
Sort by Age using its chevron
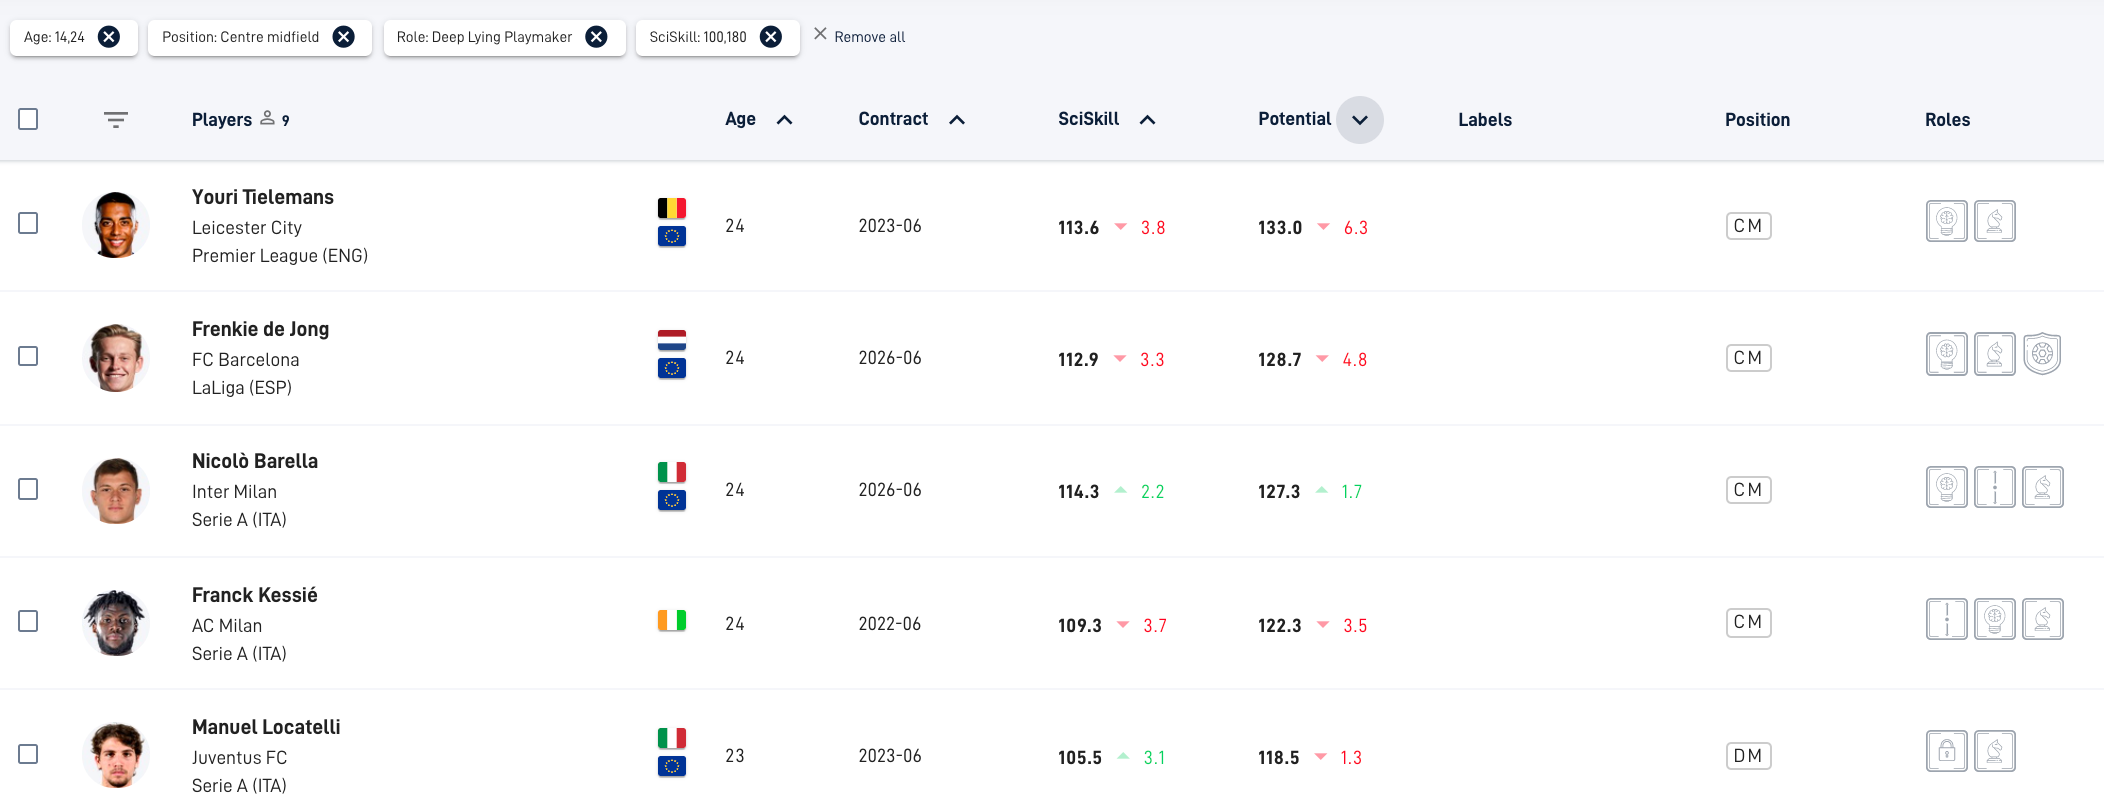[x=785, y=120]
